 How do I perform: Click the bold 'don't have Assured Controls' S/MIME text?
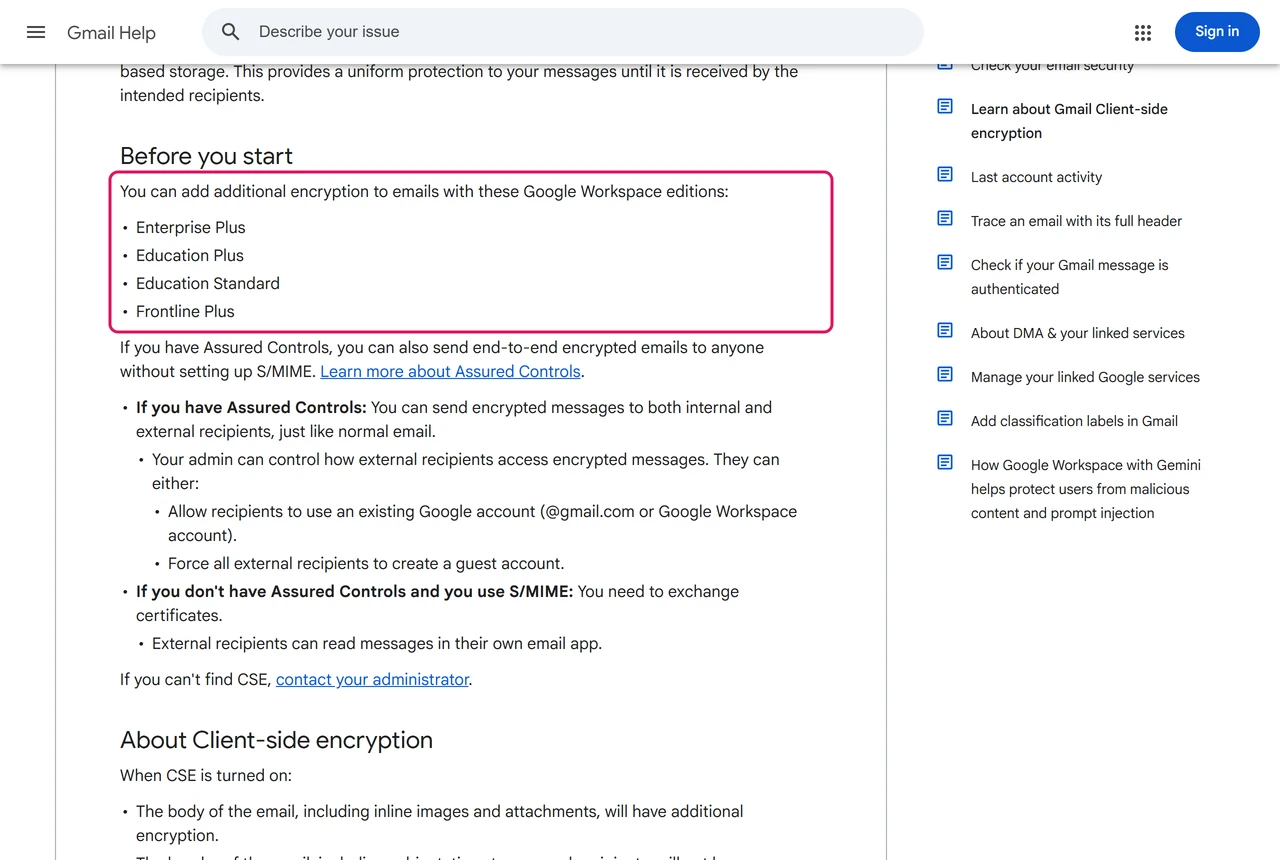click(355, 592)
